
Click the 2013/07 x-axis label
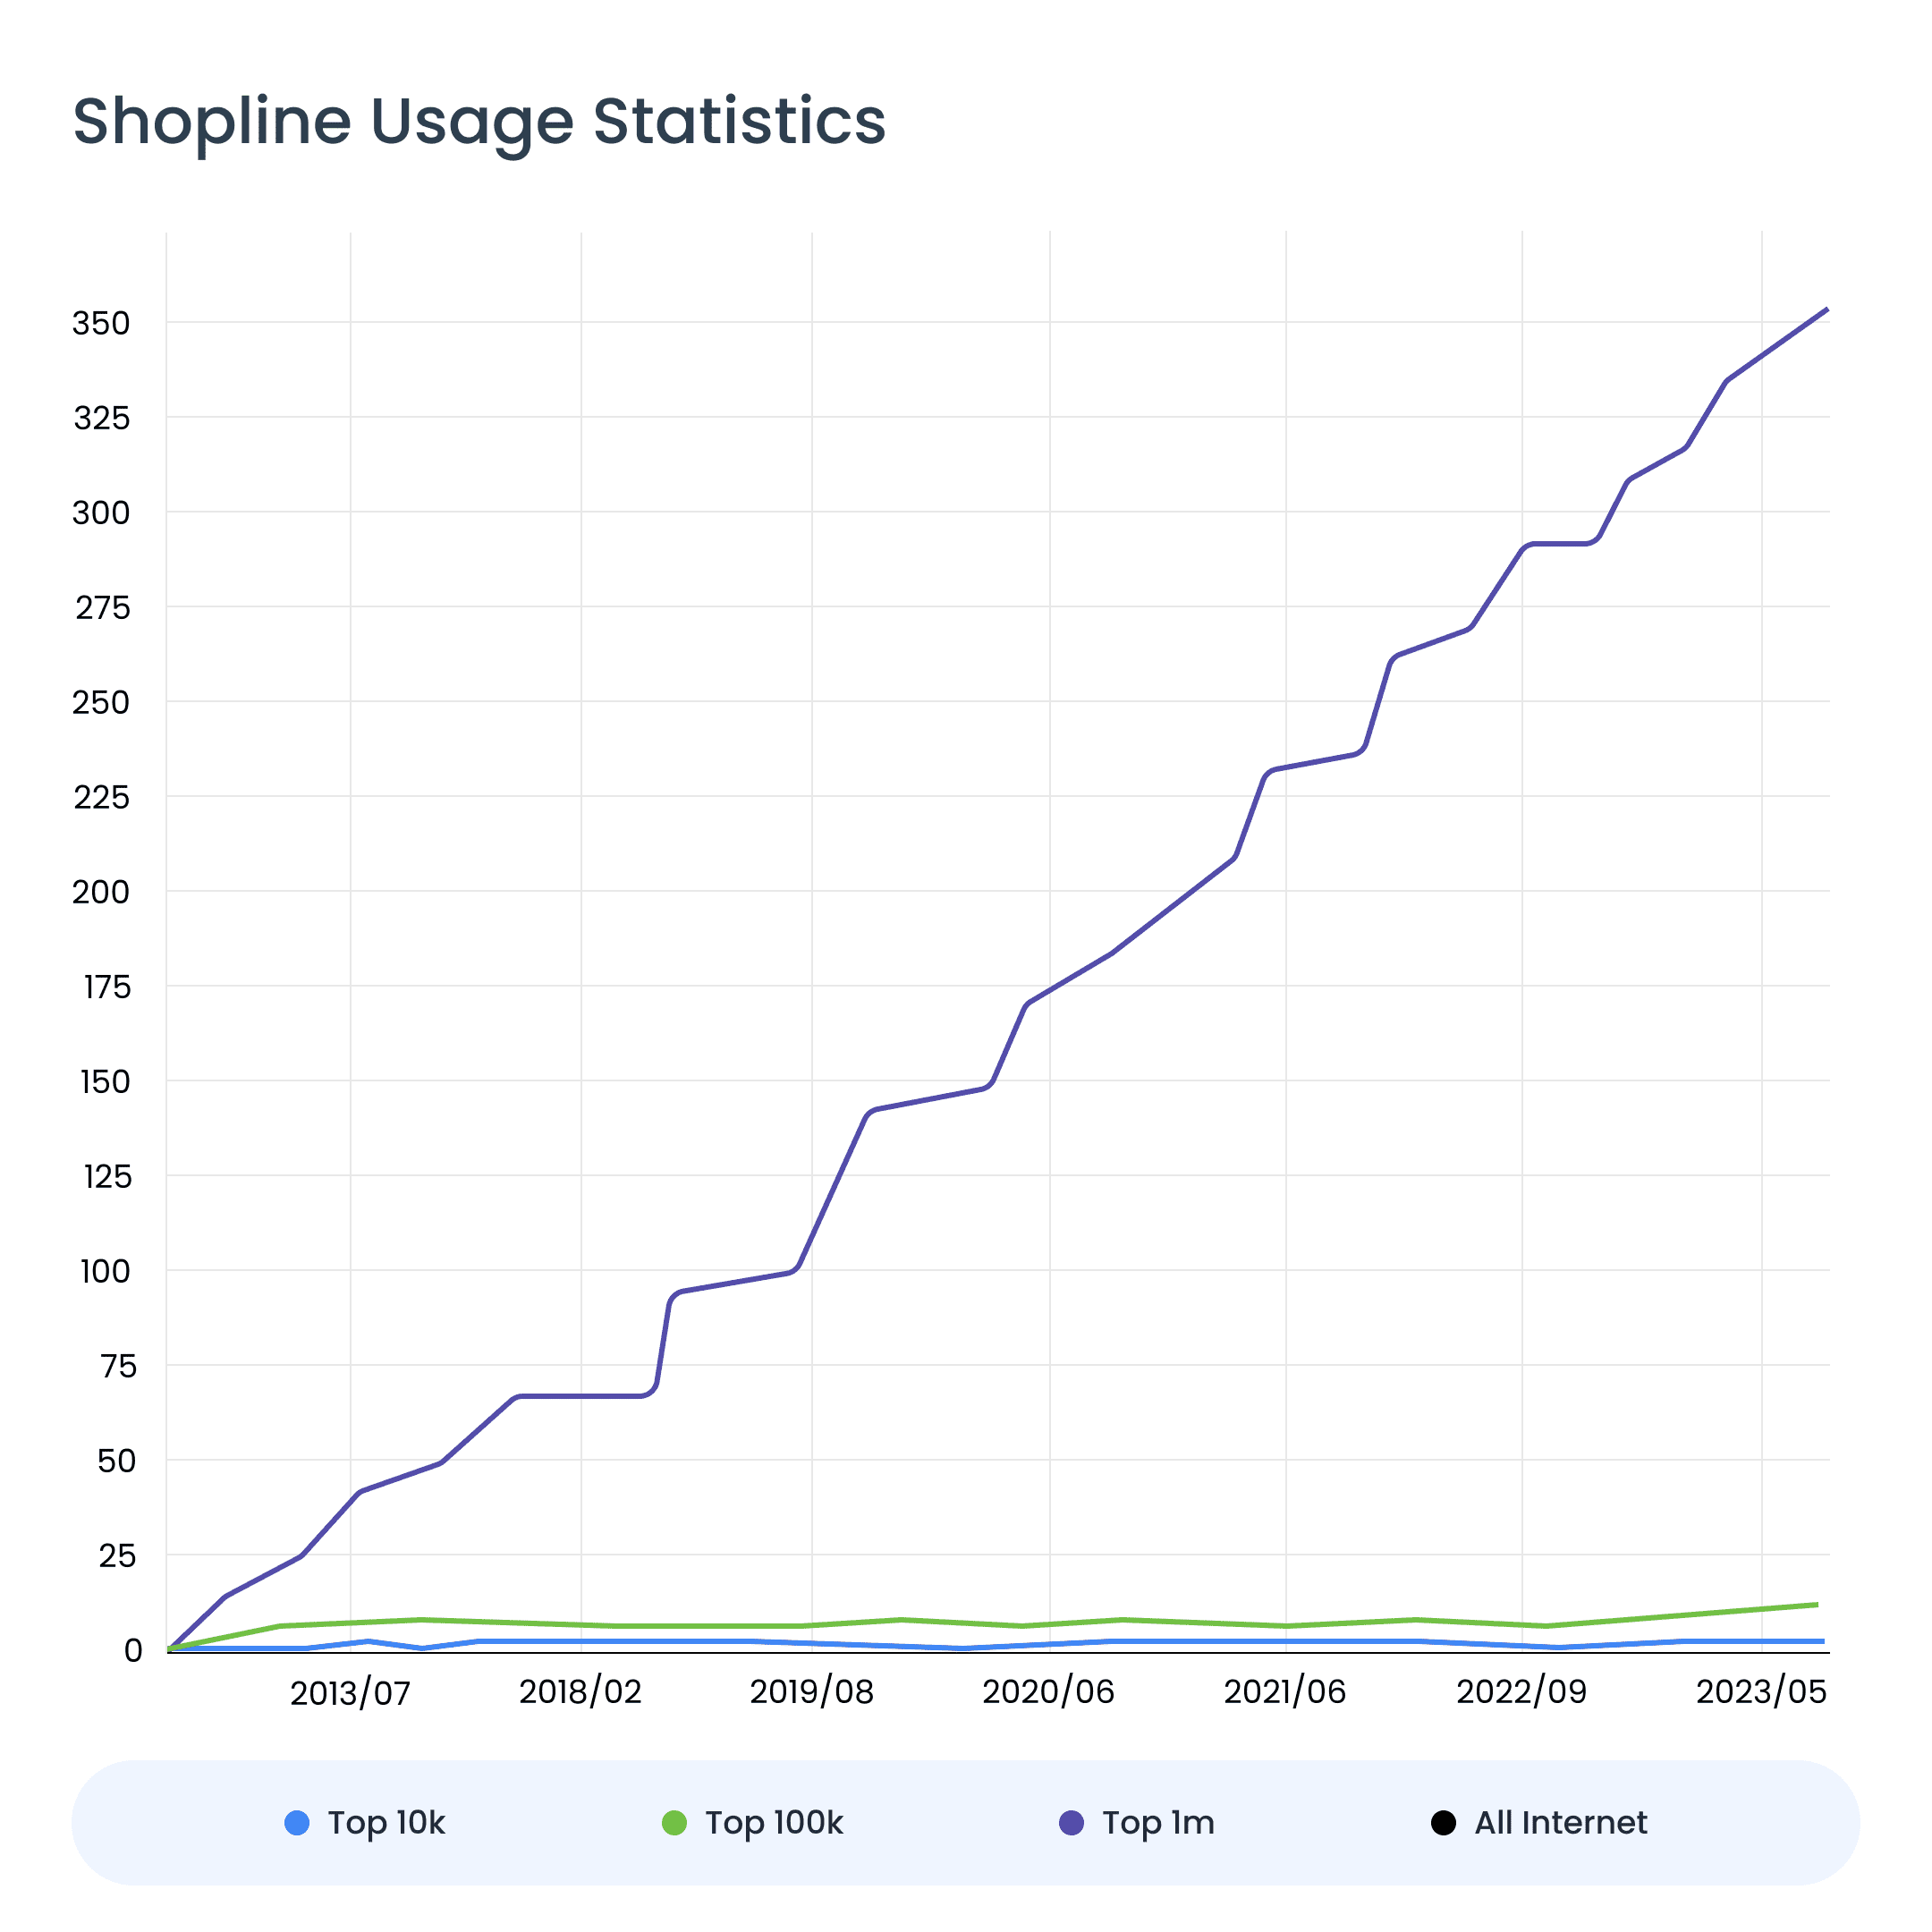point(350,1693)
